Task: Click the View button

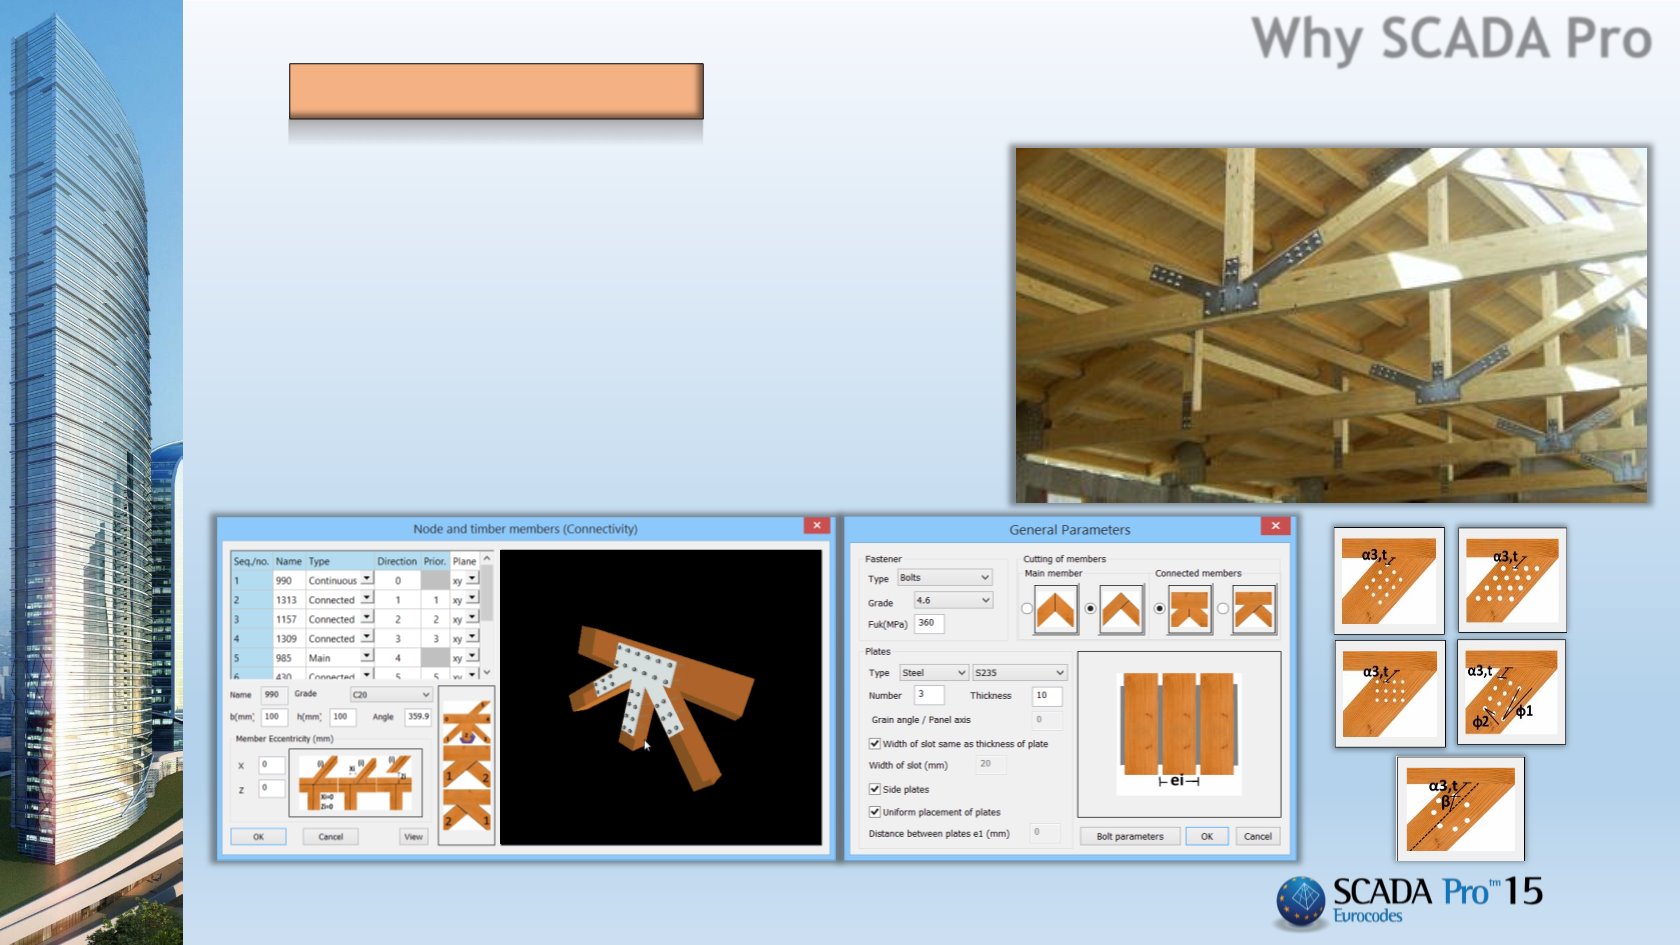Action: click(414, 837)
